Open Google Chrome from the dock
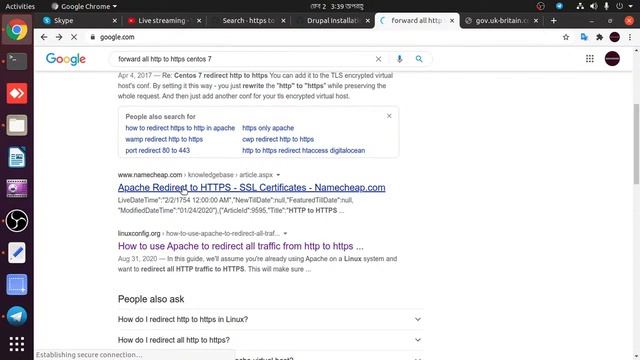Image resolution: width=640 pixels, height=360 pixels. click(17, 30)
